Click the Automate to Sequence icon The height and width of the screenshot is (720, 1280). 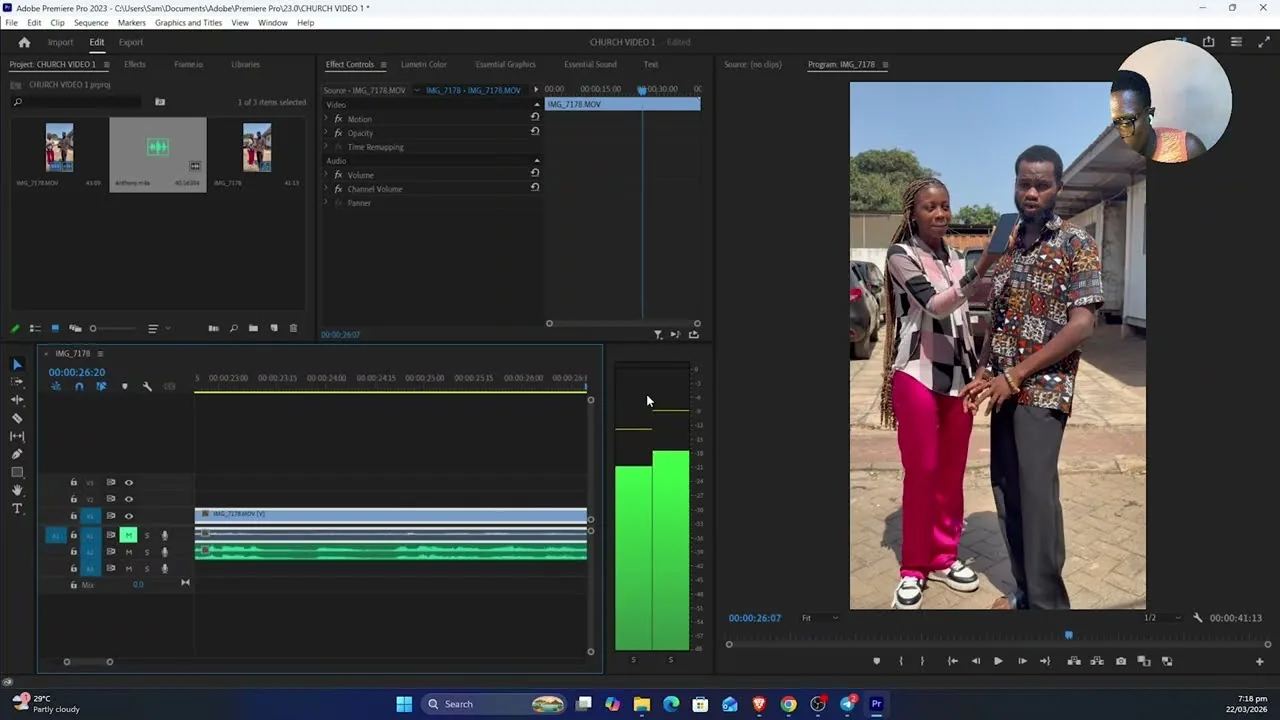[x=213, y=328]
